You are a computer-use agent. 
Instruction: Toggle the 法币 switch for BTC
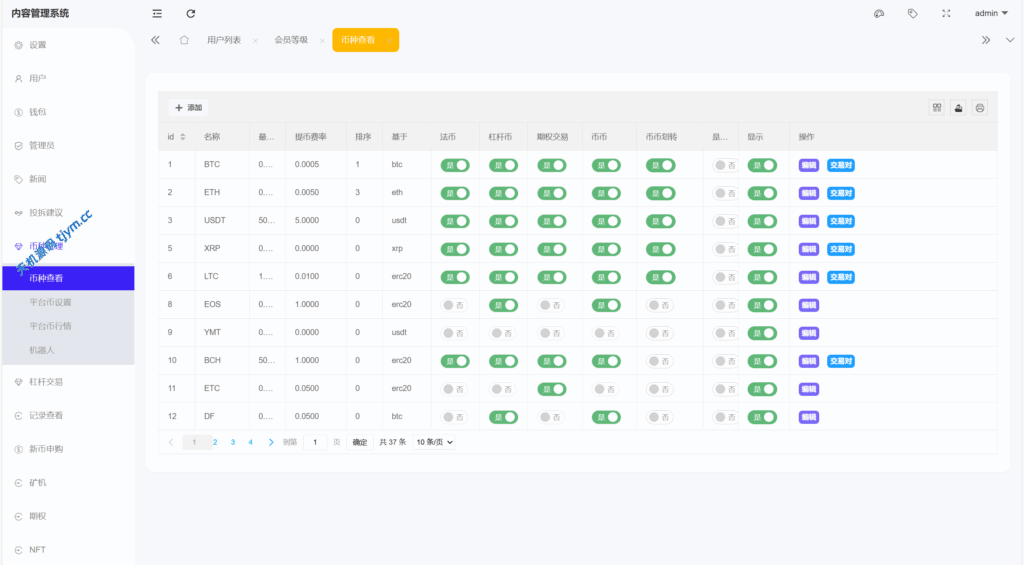[x=455, y=165]
